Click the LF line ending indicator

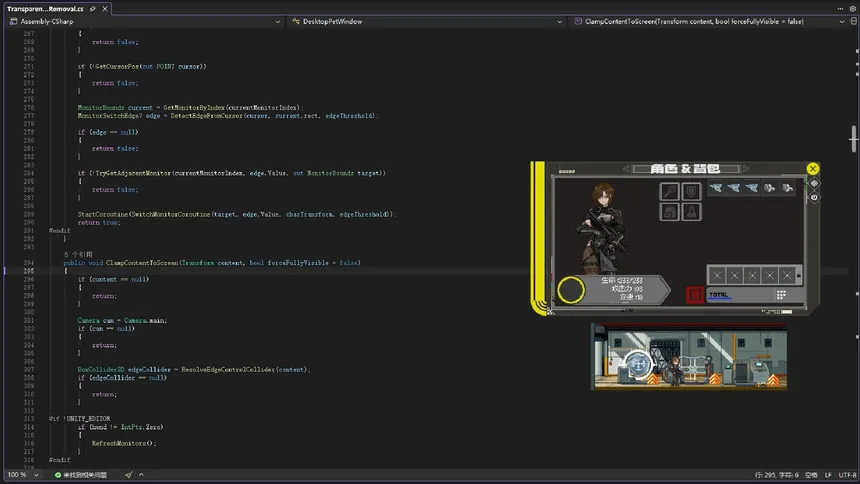tap(828, 475)
